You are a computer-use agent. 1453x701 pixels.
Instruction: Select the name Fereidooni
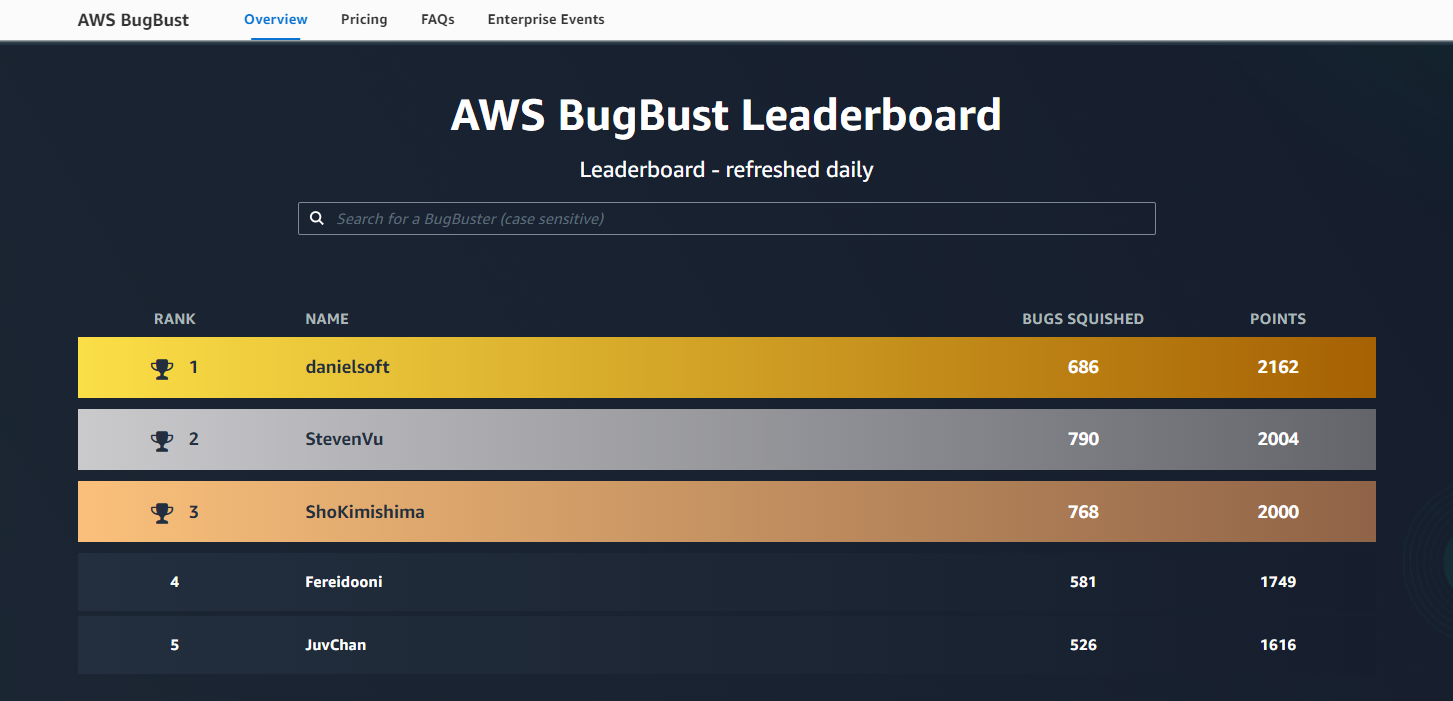[x=344, y=582]
